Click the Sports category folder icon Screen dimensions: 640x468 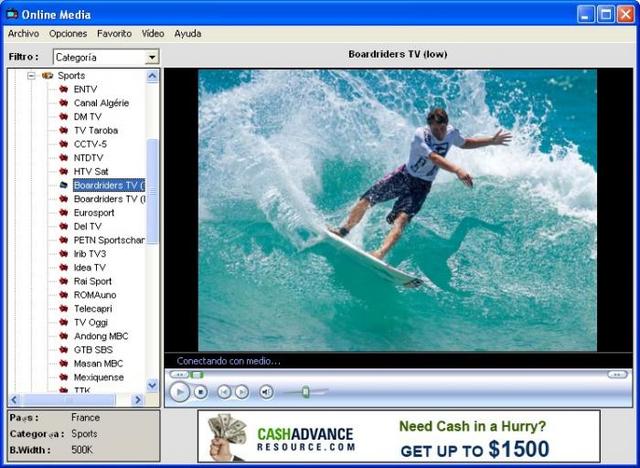(x=47, y=75)
